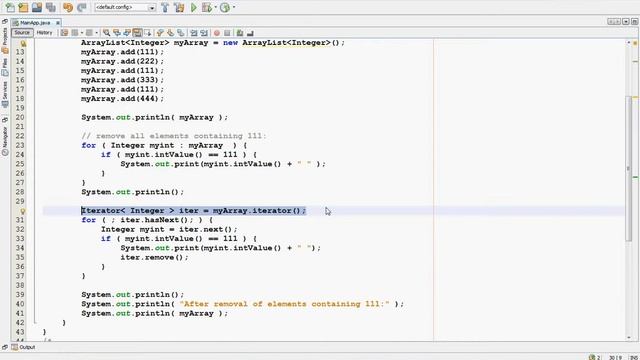This screenshot has width=640, height=360.
Task: Click vertical scrollbar up arrow
Action: 629,42
